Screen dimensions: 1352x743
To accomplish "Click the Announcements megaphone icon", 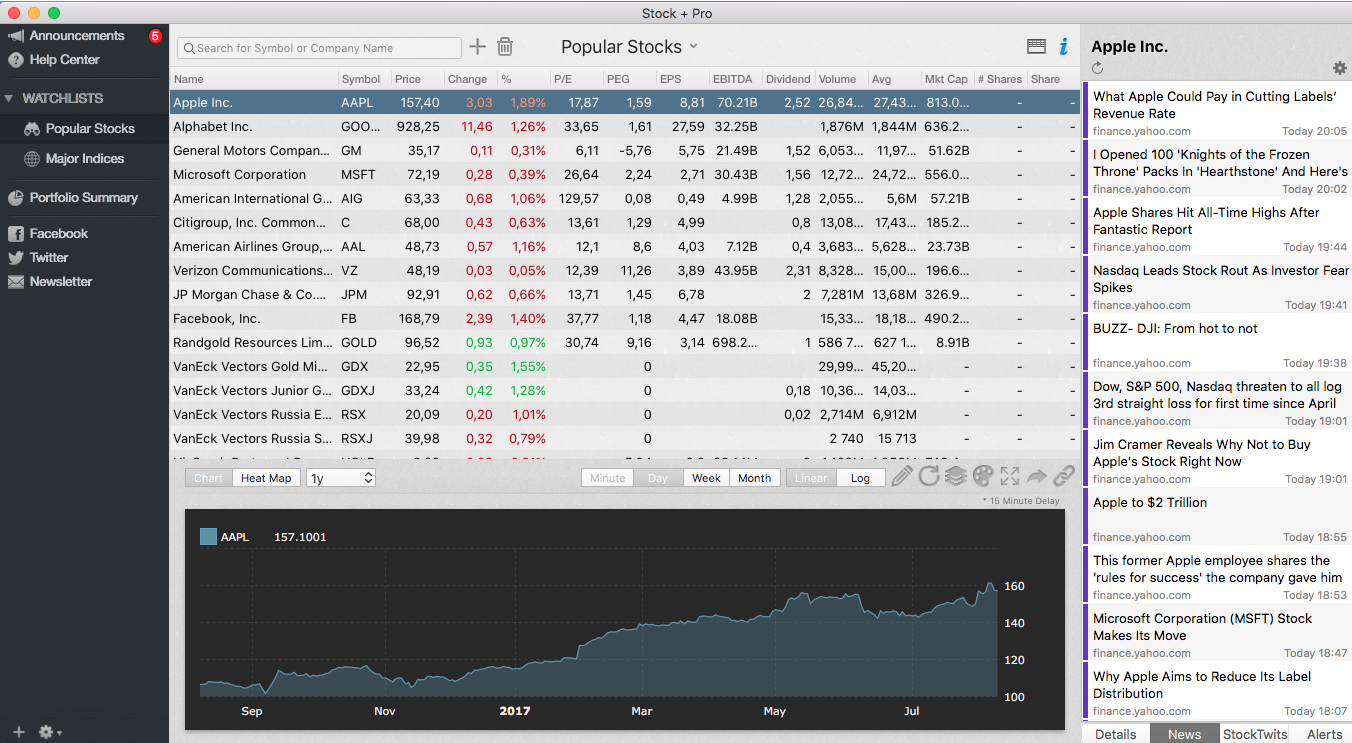I will 16,36.
